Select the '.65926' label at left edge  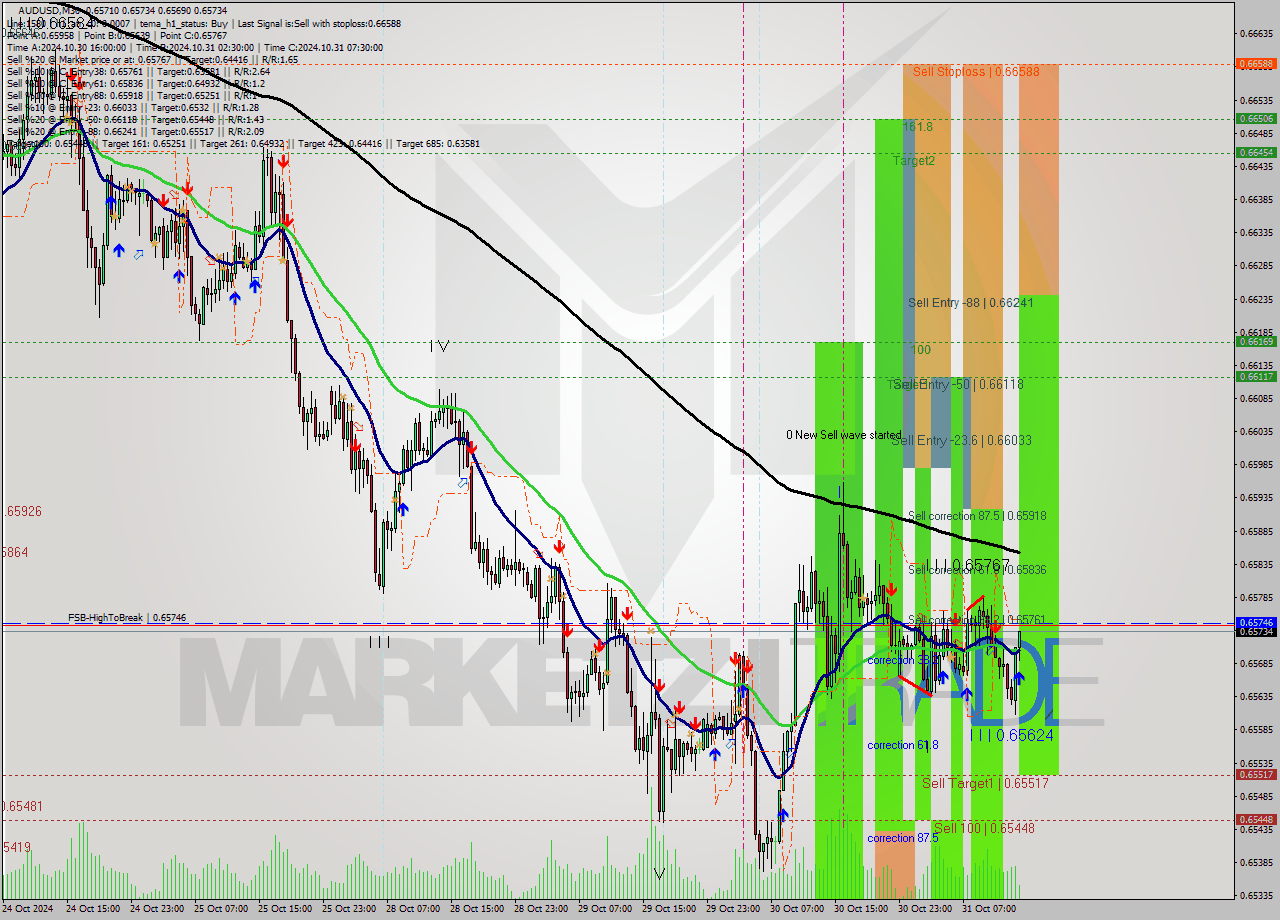click(x=22, y=511)
